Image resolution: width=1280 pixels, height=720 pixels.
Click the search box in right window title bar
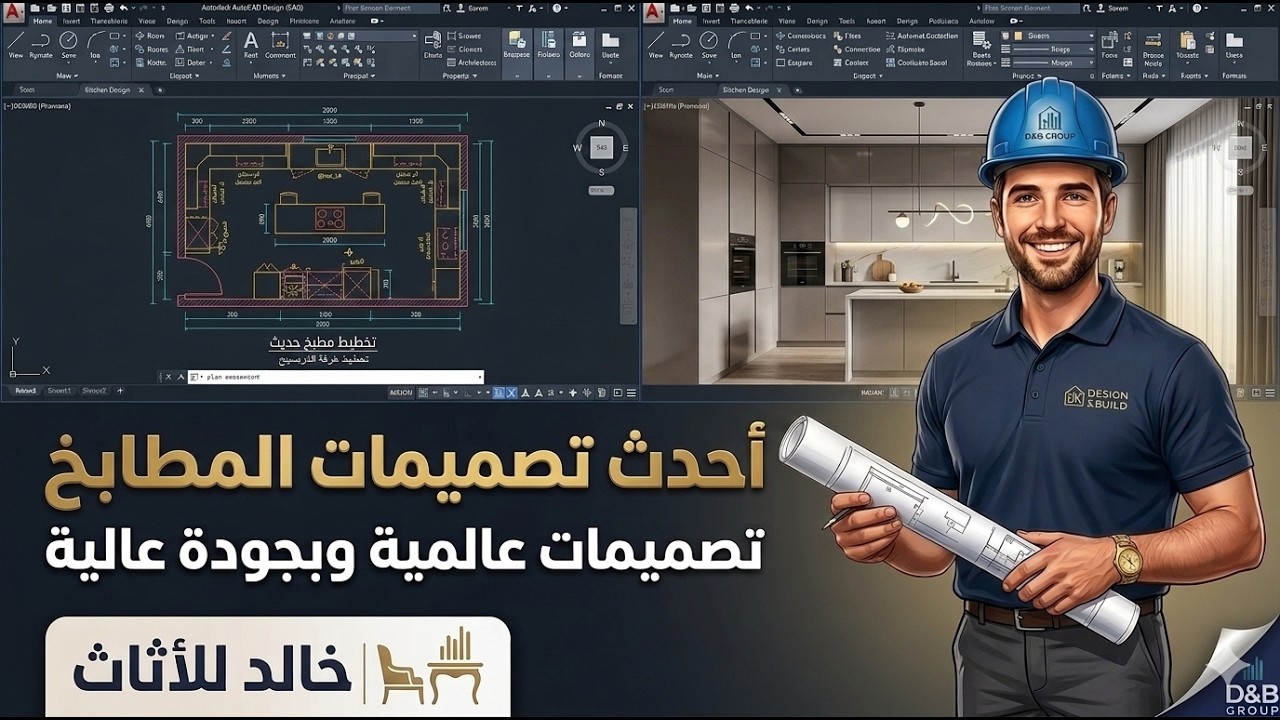(x=1030, y=8)
